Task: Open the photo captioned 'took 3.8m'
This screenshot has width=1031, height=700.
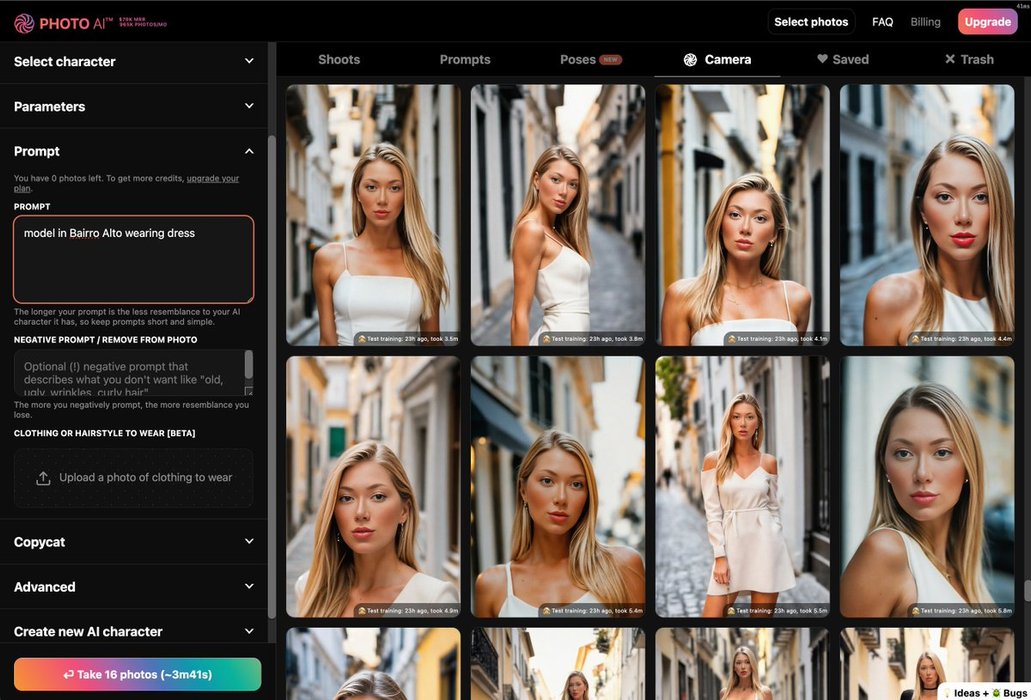Action: (558, 215)
